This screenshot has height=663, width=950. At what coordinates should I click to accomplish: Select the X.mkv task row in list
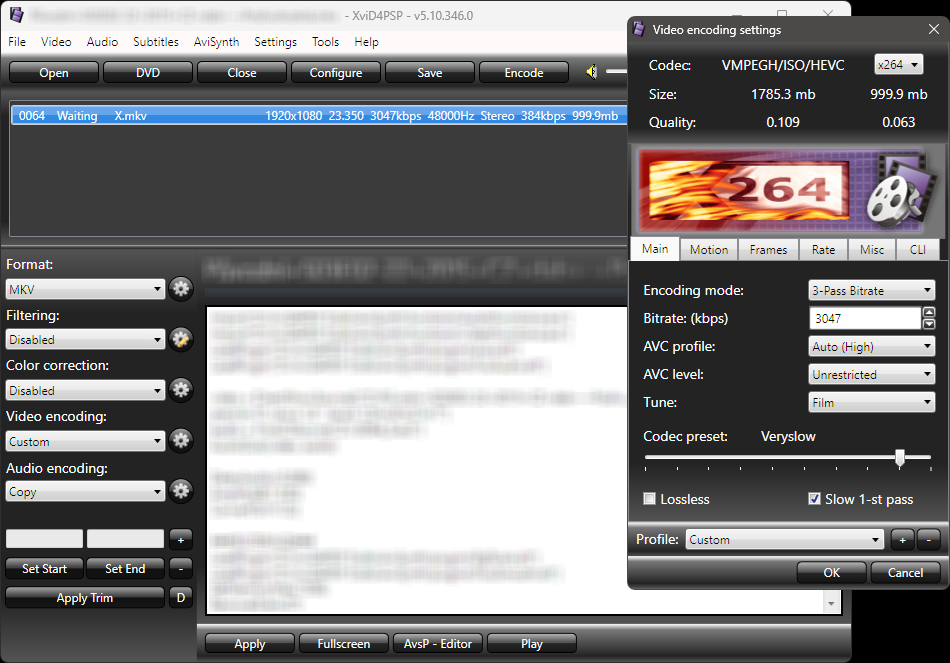(x=319, y=116)
